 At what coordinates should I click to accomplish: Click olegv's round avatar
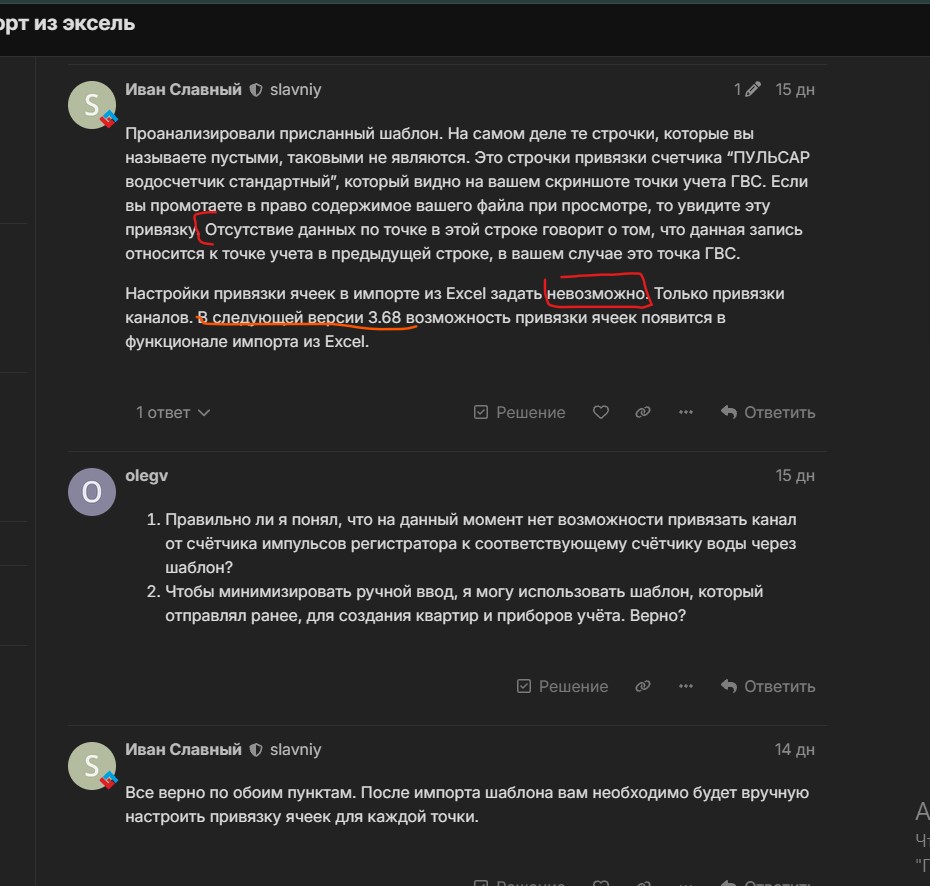[92, 492]
